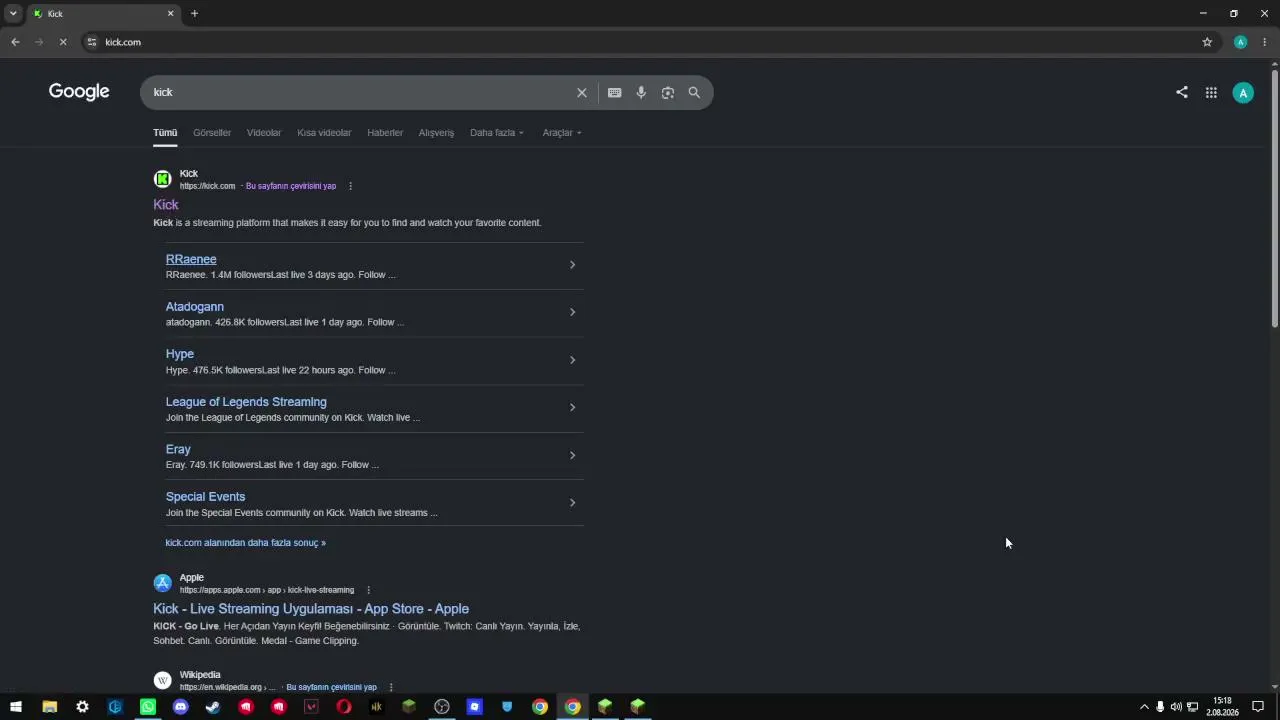Show hidden system tray icons
This screenshot has height=720, width=1280.
point(1144,707)
